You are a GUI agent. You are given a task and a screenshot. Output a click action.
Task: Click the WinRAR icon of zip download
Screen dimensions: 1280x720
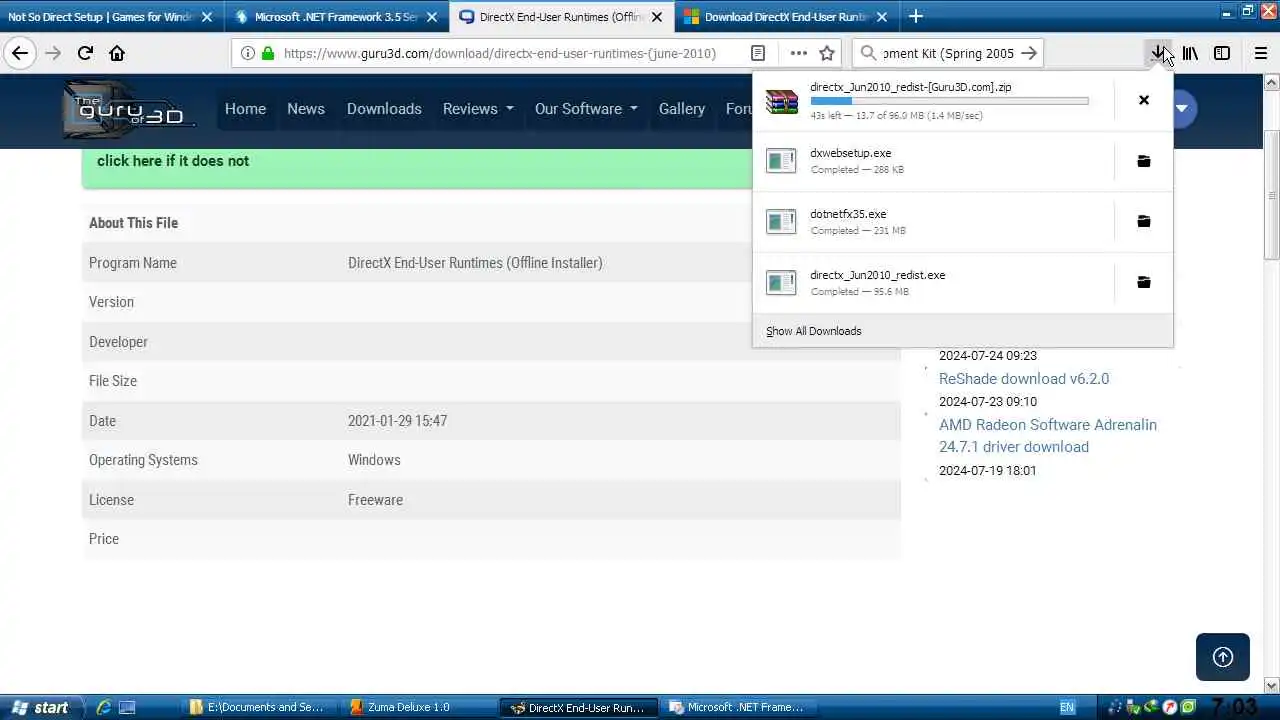click(x=782, y=100)
